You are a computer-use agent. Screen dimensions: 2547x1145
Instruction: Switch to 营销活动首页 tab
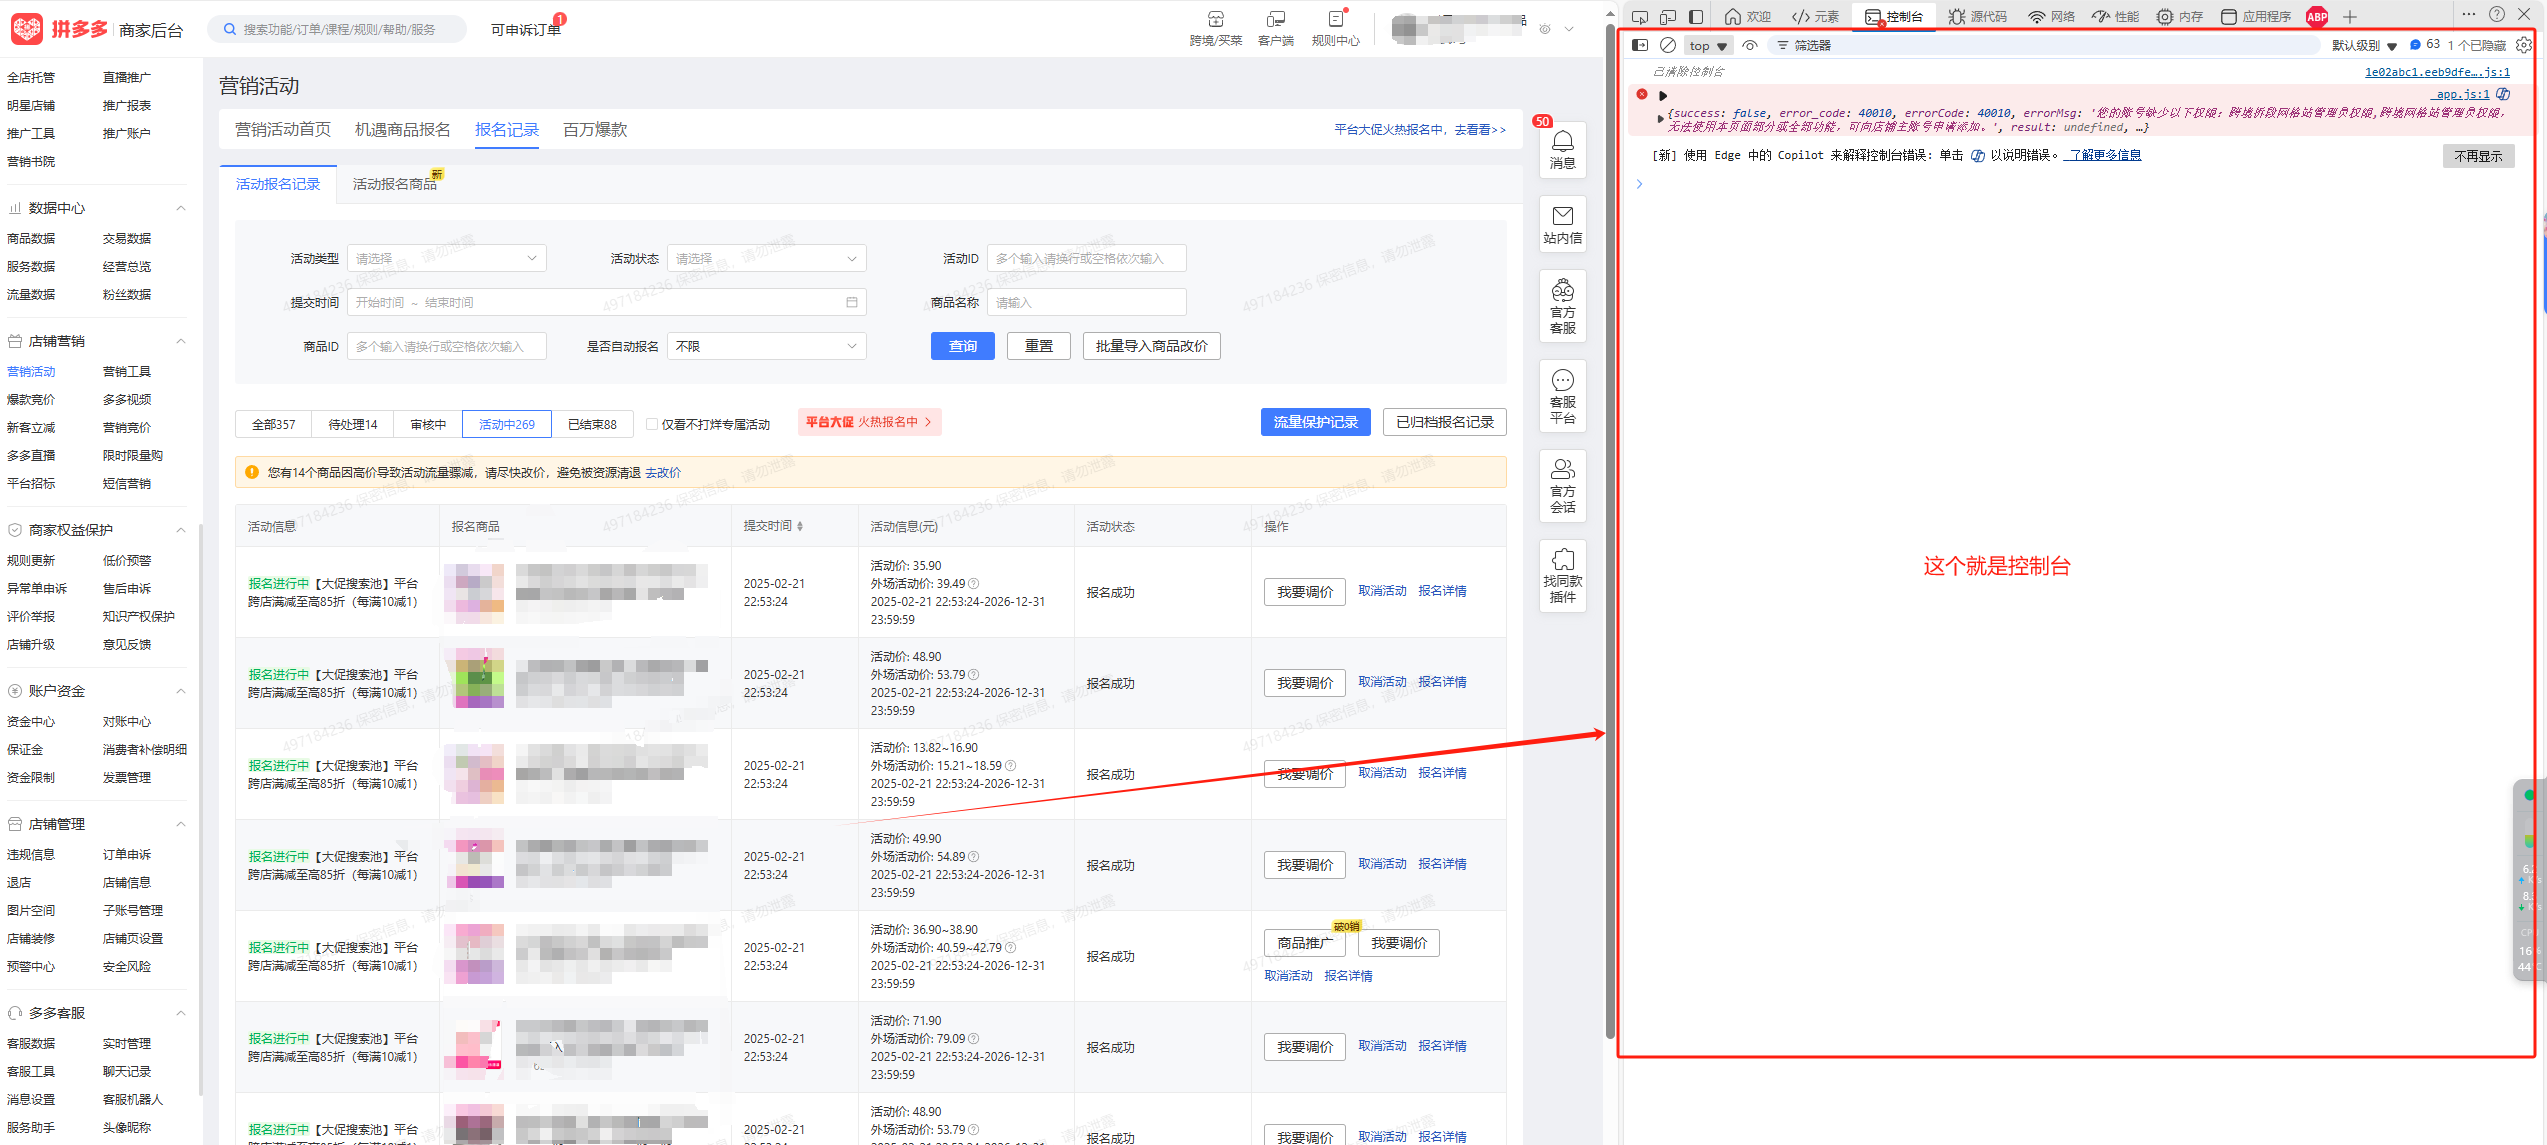[x=283, y=130]
